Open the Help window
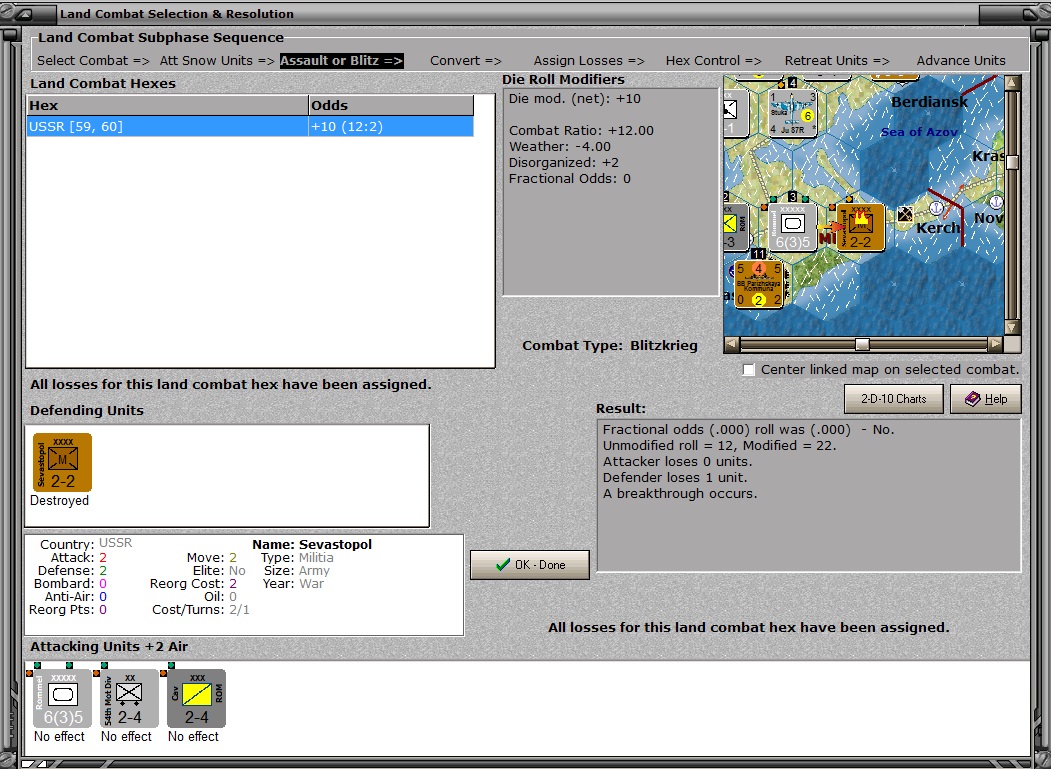The image size is (1051, 769). [x=986, y=399]
